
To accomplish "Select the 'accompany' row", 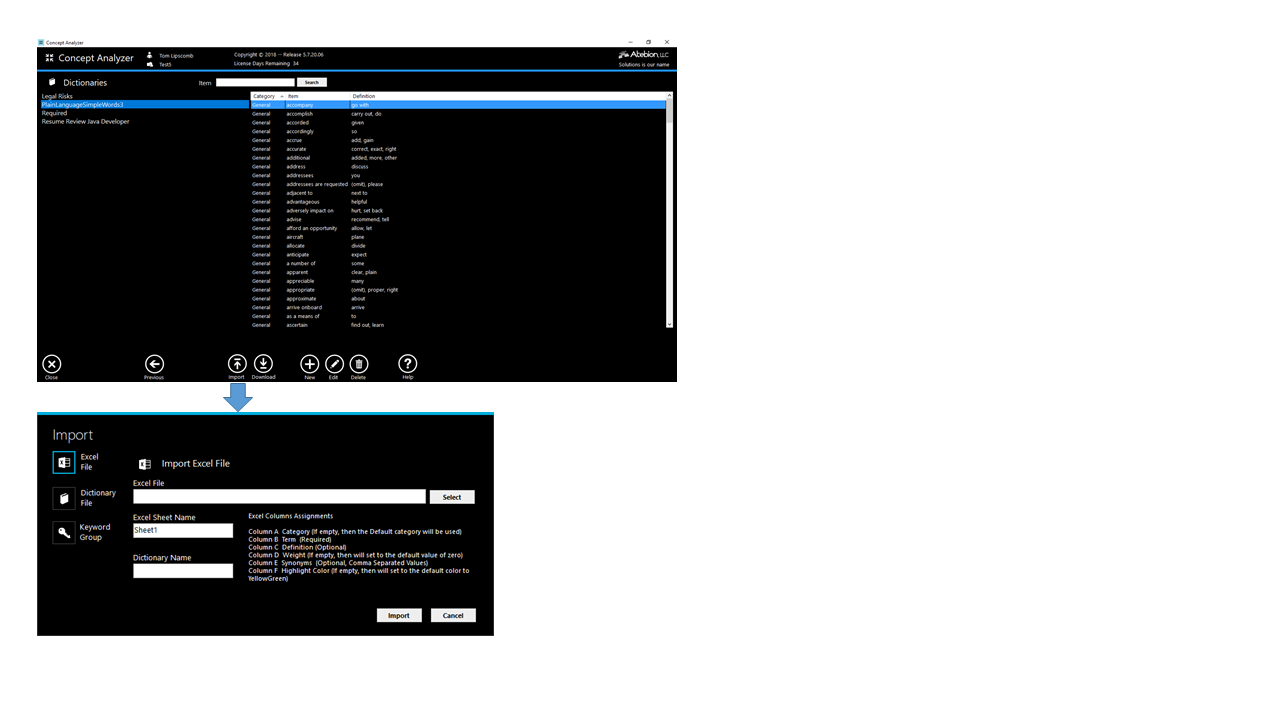I will click(x=458, y=105).
